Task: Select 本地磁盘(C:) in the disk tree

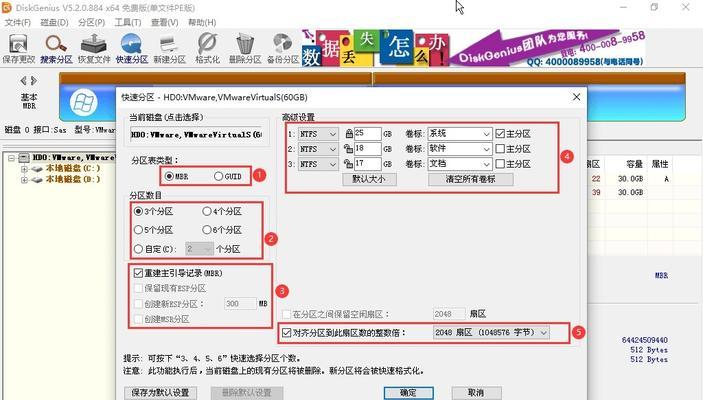Action: click(x=73, y=169)
